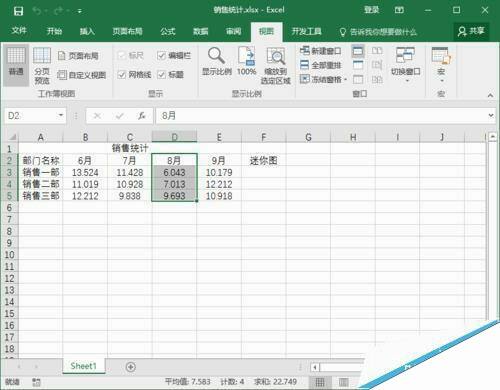Click the Sheet1 tab

[x=83, y=366]
